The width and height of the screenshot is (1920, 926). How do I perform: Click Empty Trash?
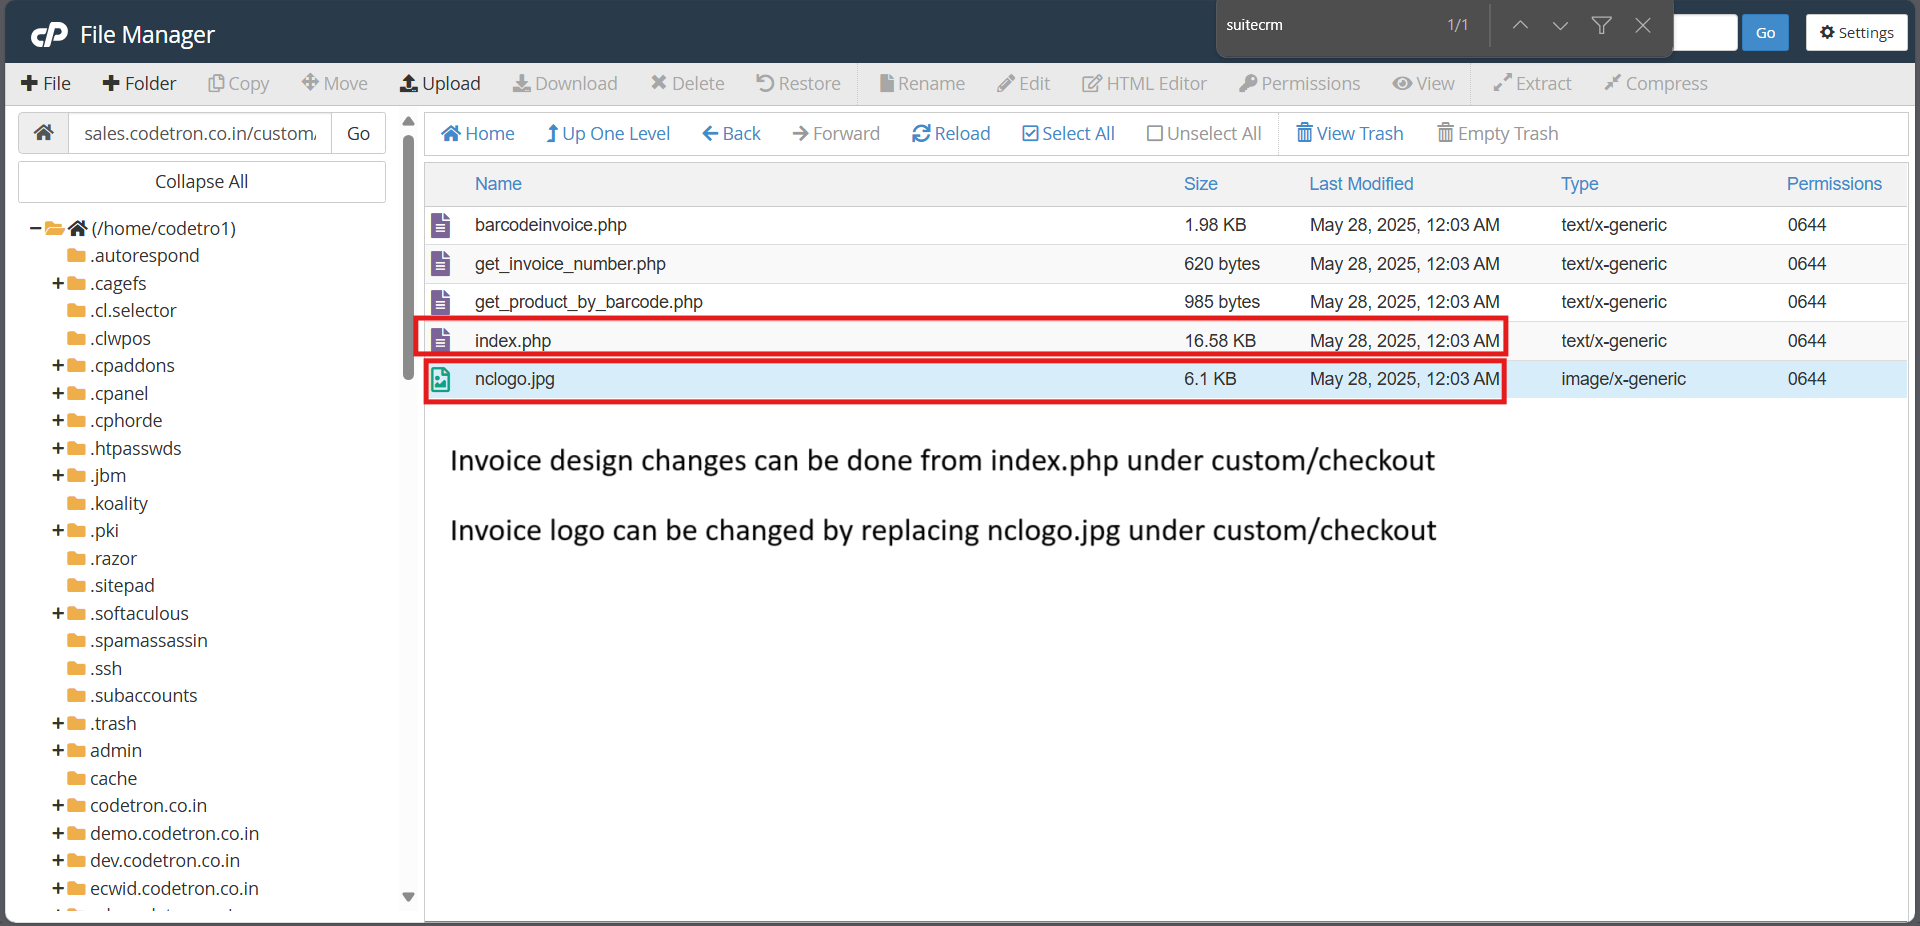[x=1498, y=134]
